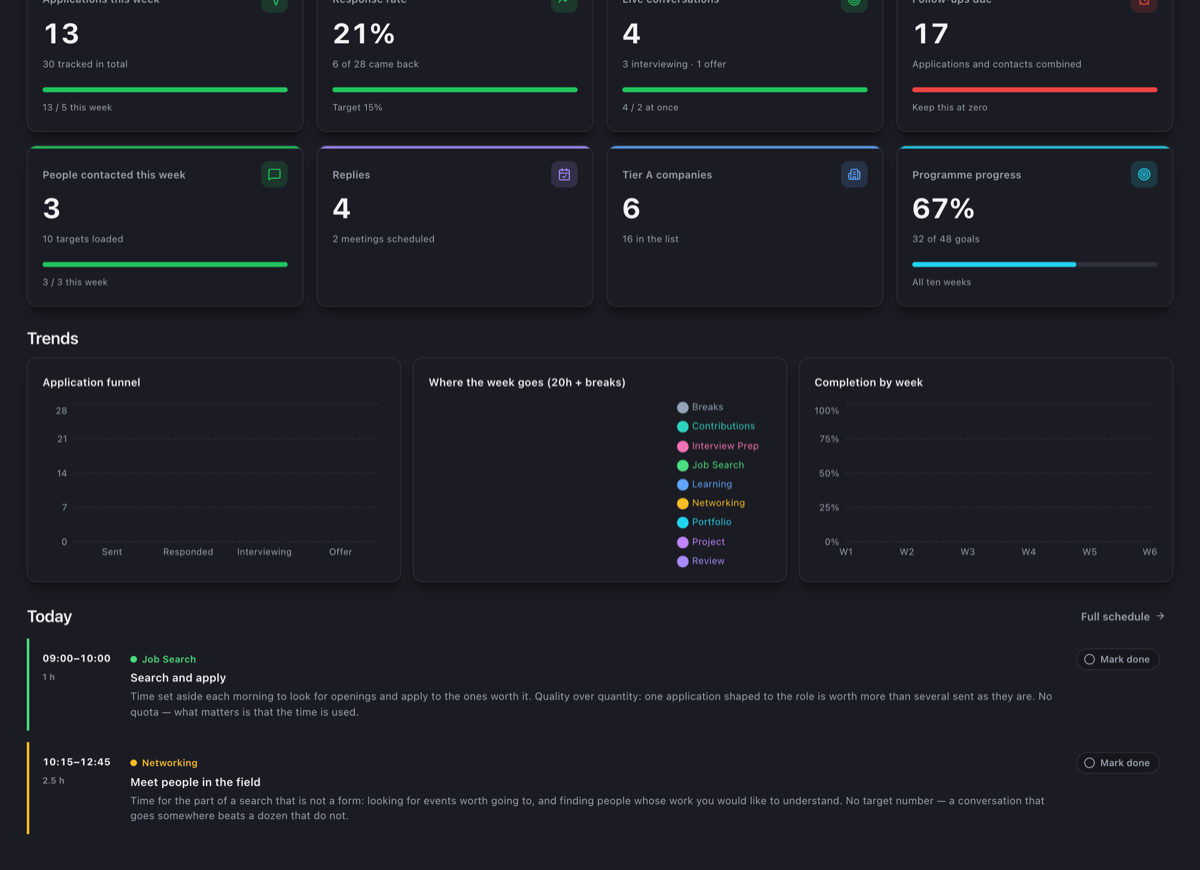Click the green Job Search tag in Today
Viewport: 1200px width, 870px height.
[163, 659]
